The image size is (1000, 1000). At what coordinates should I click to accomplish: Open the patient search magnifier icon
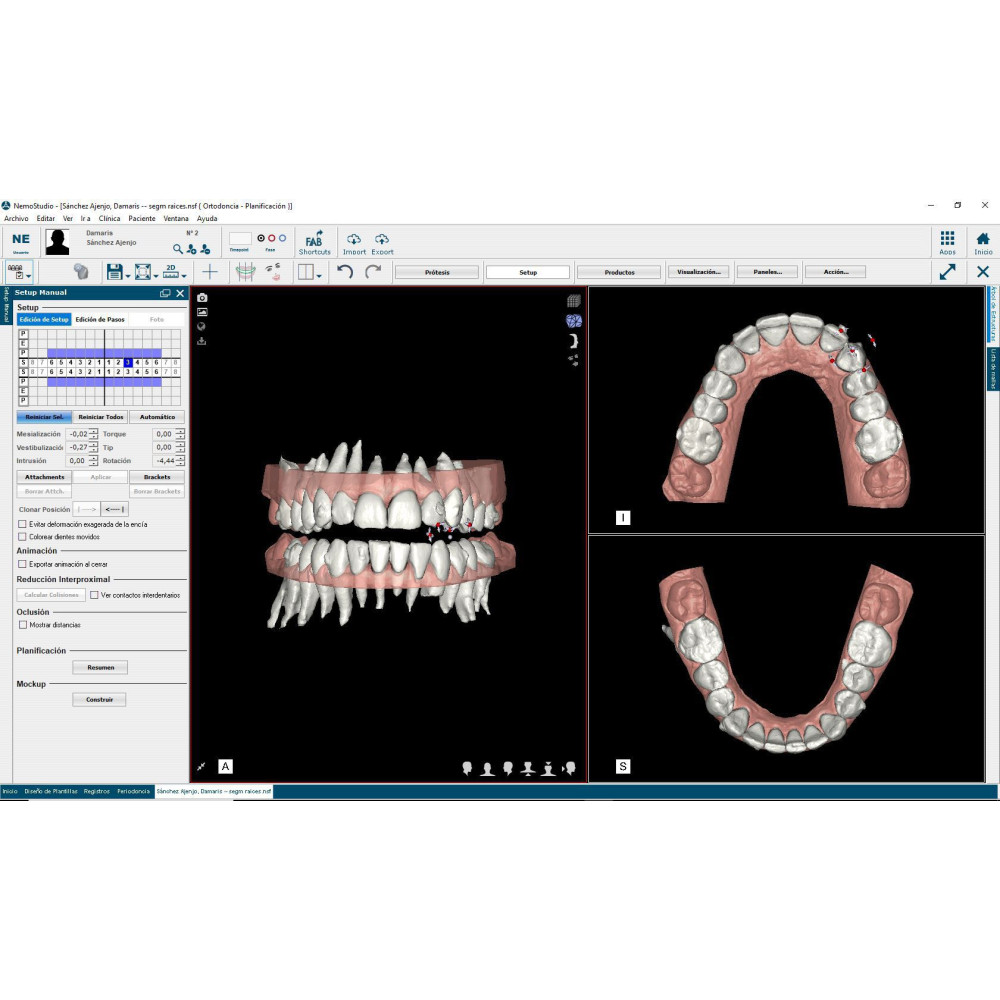click(178, 249)
